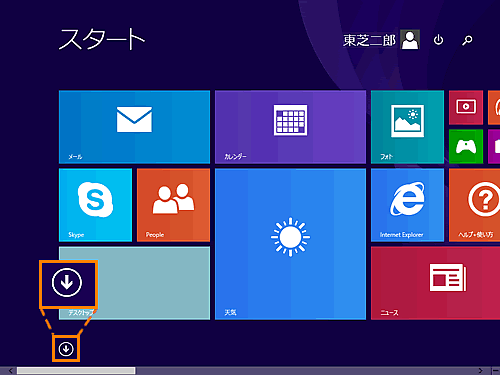Open the Help and Tips tile (ヘルプ+使い方)

tap(474, 205)
